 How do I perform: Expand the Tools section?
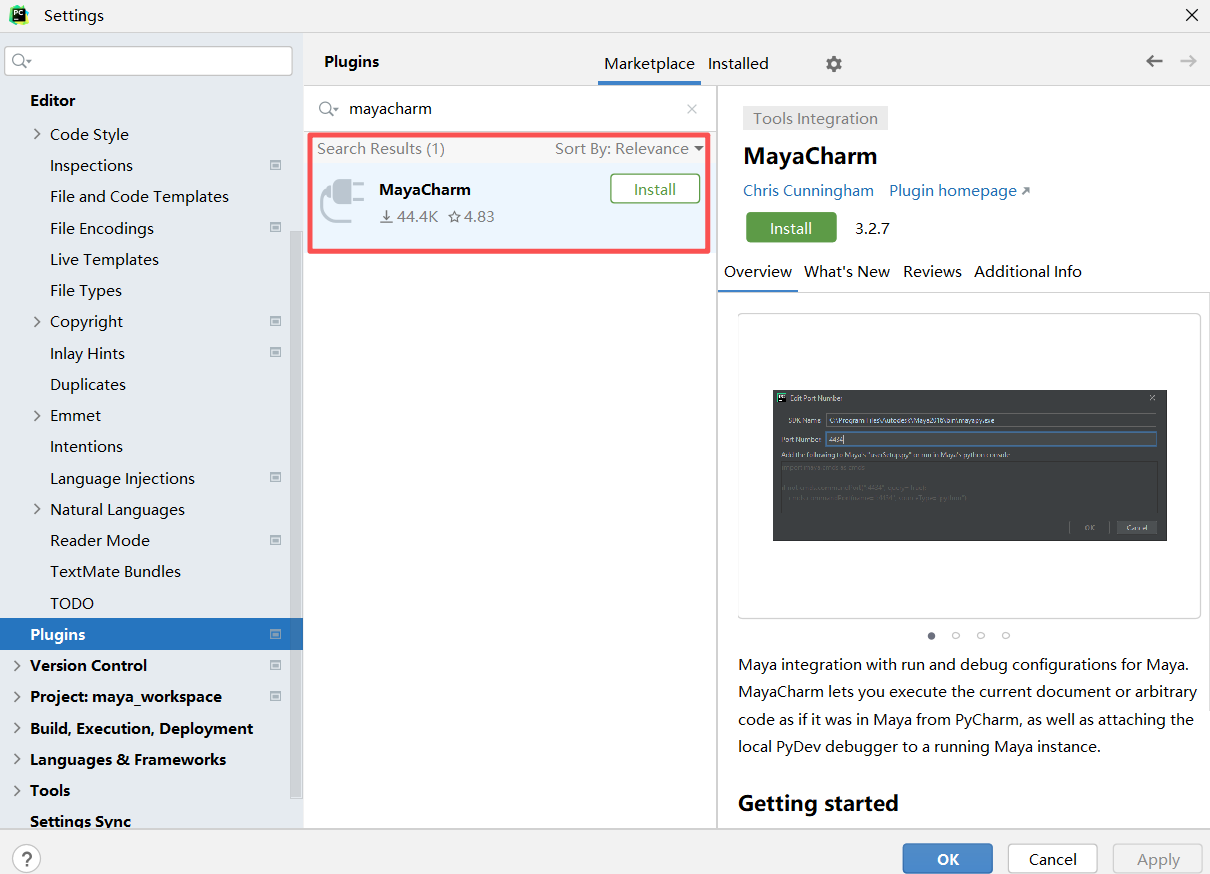coord(17,790)
